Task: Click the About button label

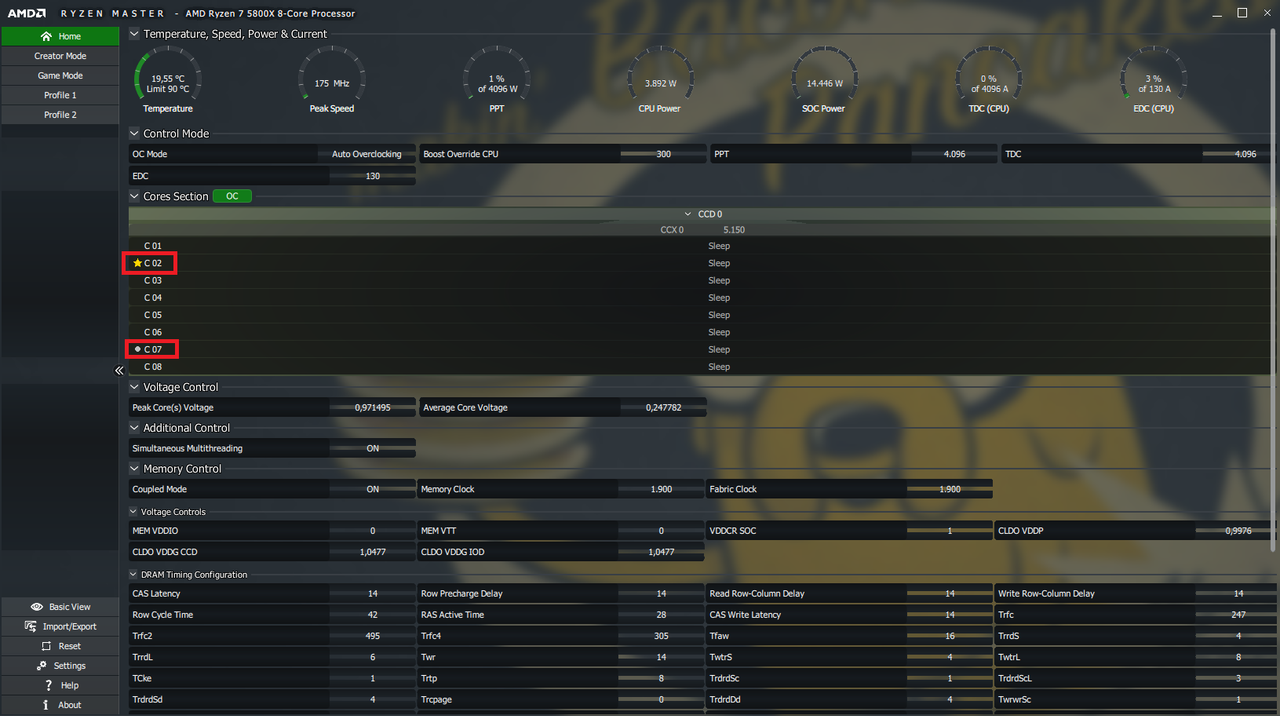Action: point(70,704)
